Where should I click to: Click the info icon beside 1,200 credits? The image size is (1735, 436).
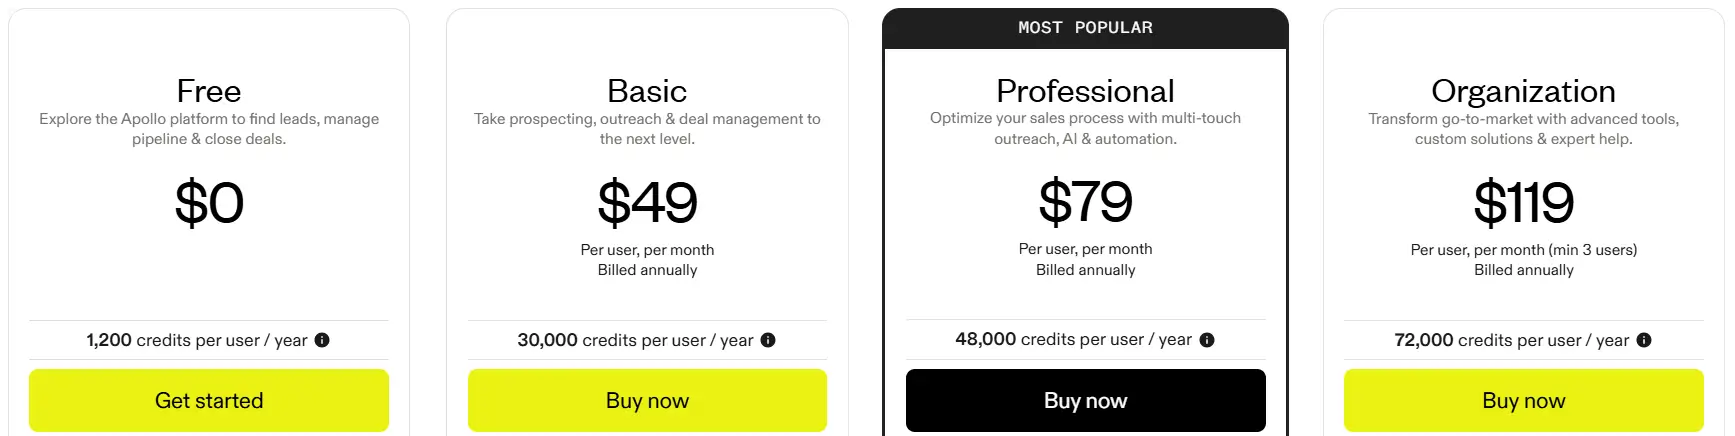point(322,340)
